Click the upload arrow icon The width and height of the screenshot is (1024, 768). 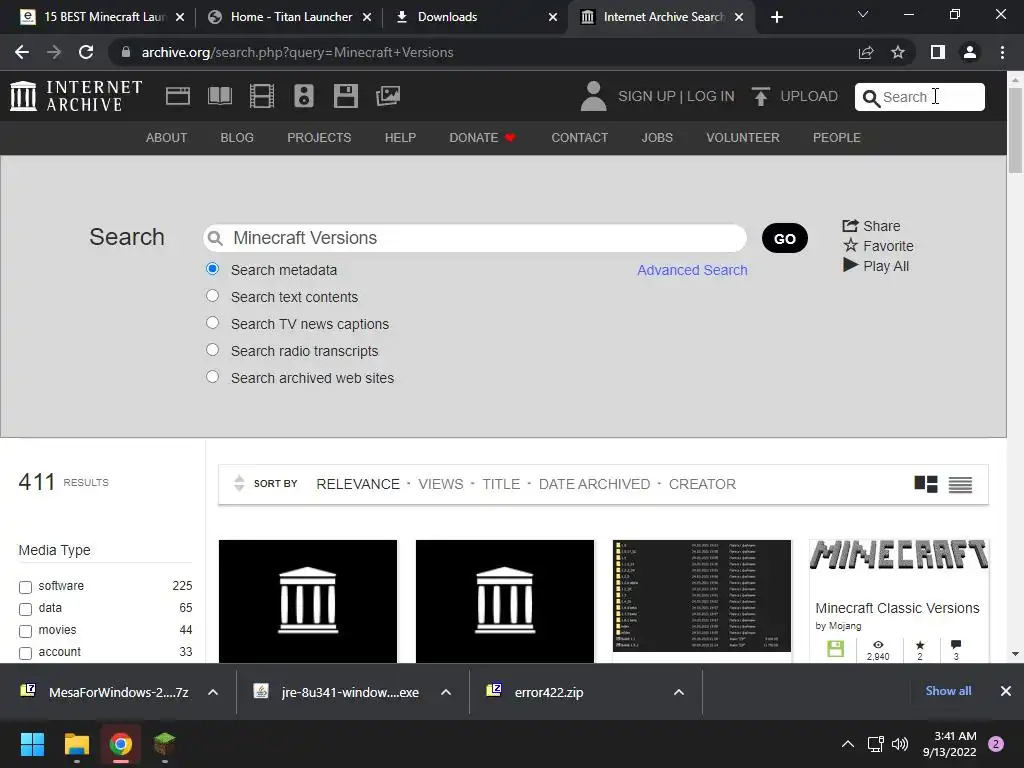pos(760,96)
